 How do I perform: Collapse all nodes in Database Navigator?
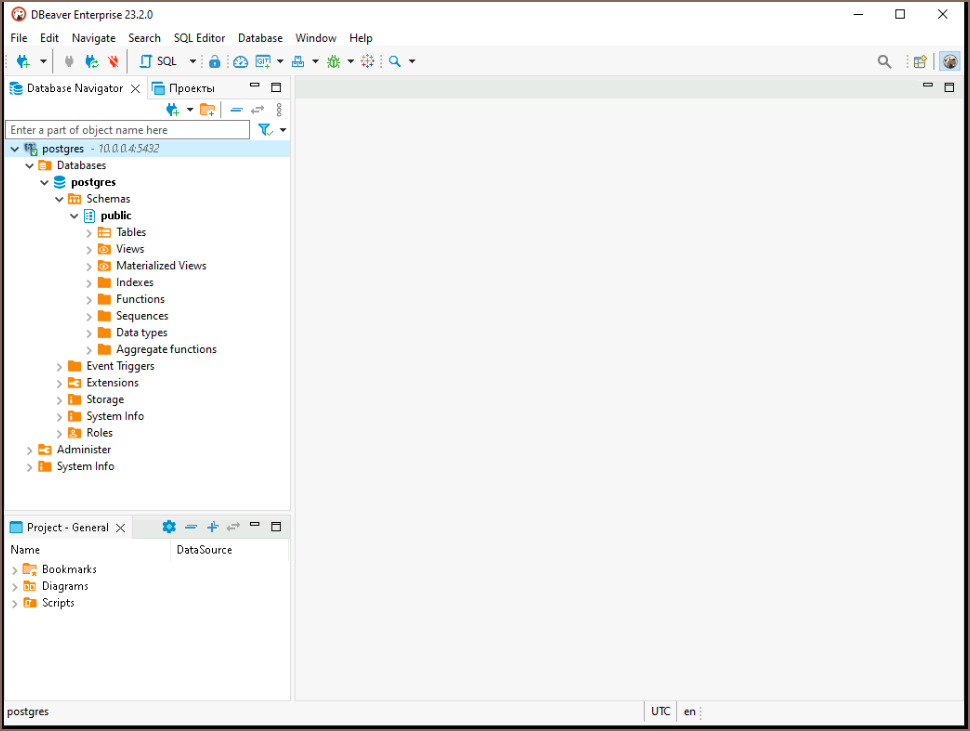(236, 109)
